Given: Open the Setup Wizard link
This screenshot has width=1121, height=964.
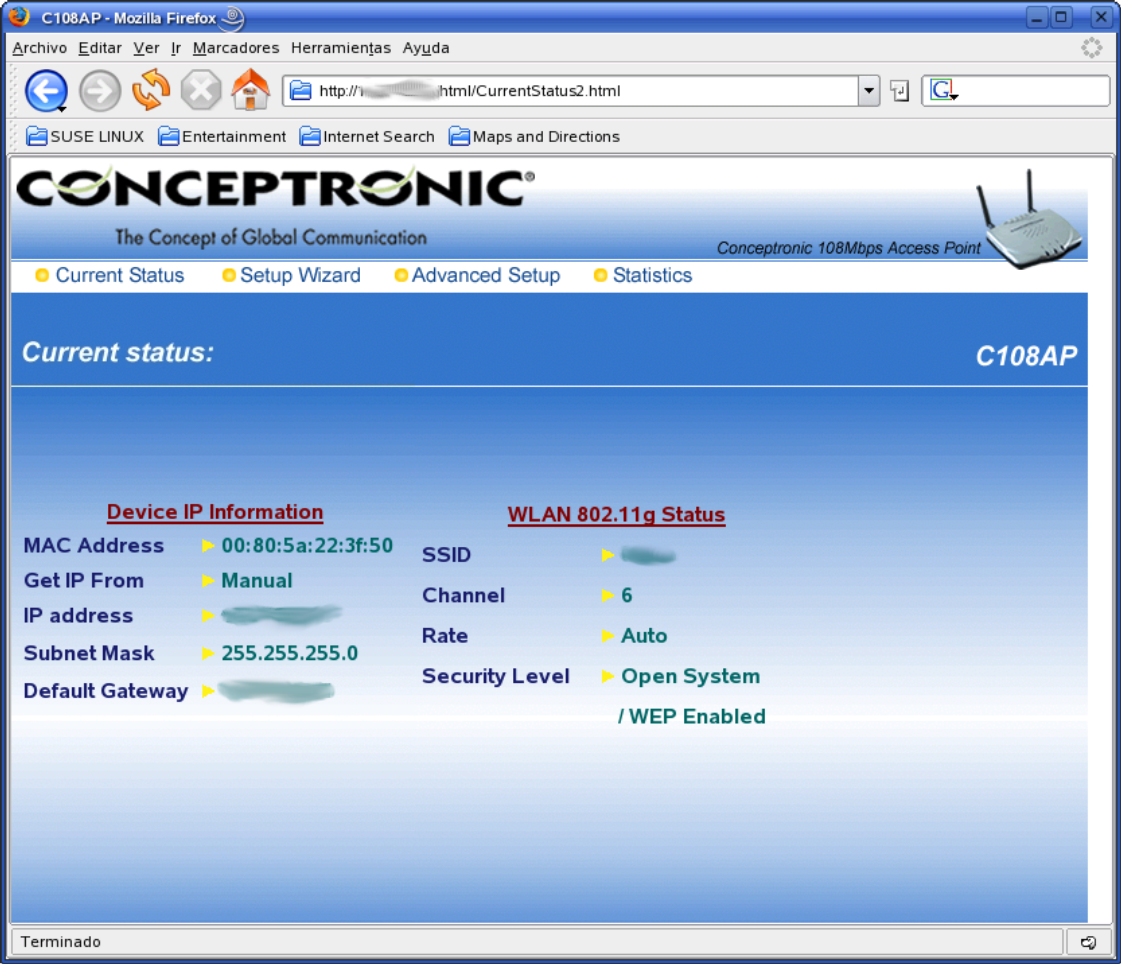Looking at the screenshot, I should coord(300,275).
